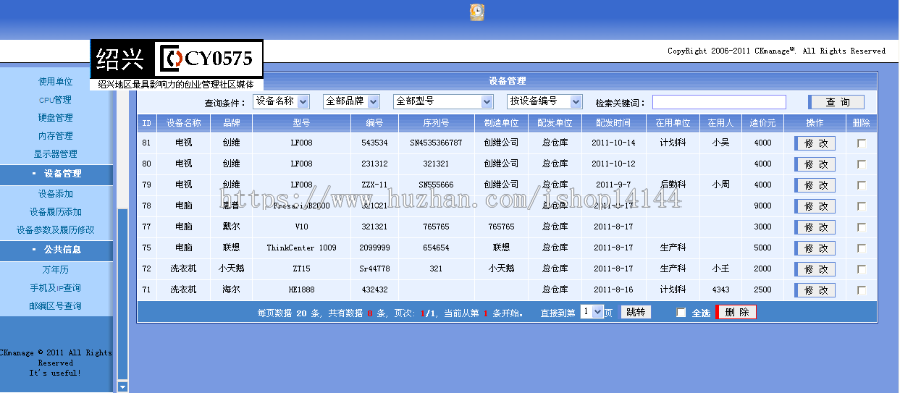Click the Sr44778 number cell

(374, 269)
